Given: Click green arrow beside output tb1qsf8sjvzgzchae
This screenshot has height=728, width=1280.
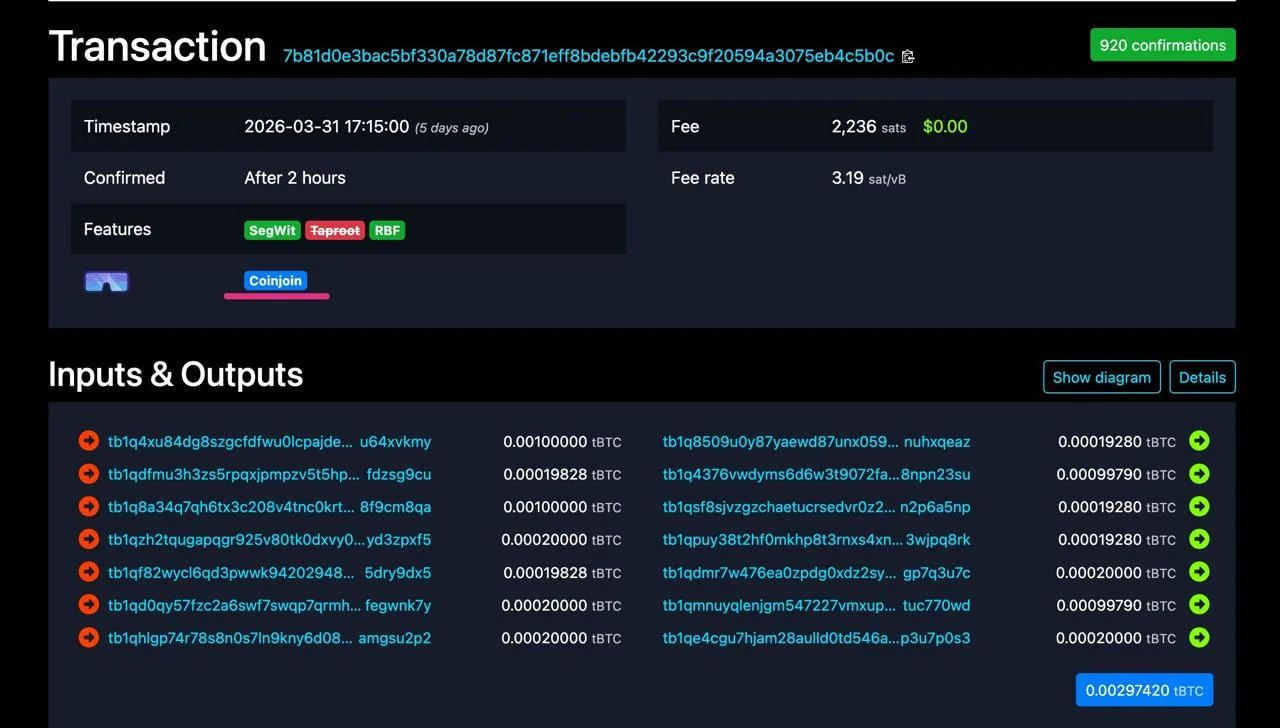Looking at the screenshot, I should click(x=1199, y=507).
